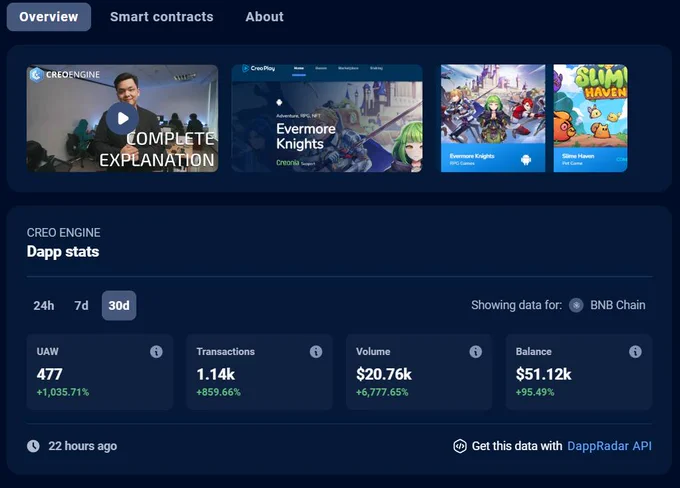Viewport: 680px width, 488px height.
Task: Click the API code icon
Action: (460, 446)
